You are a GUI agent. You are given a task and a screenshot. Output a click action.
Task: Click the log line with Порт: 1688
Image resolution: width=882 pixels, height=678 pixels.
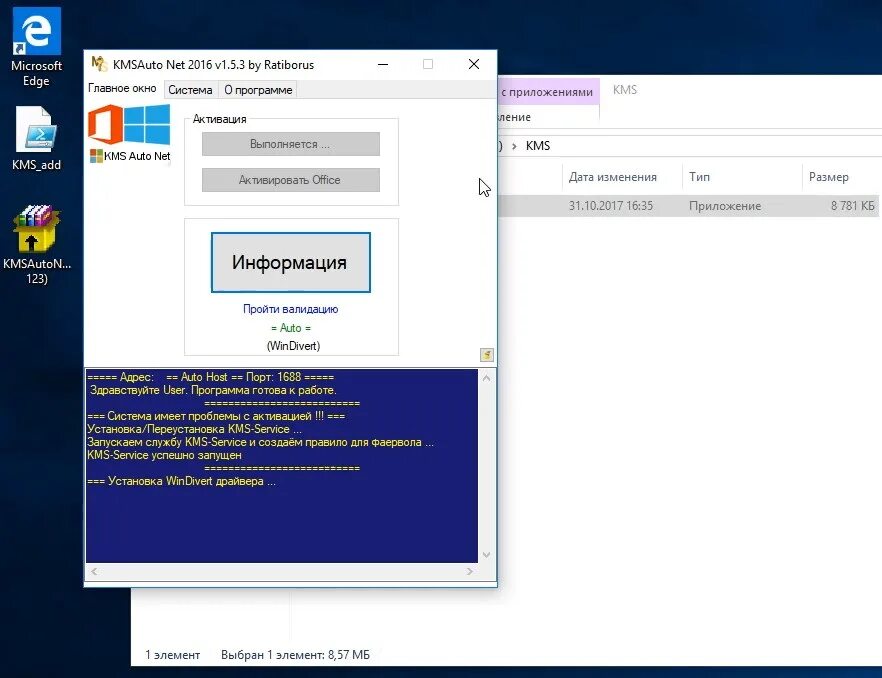(210, 377)
